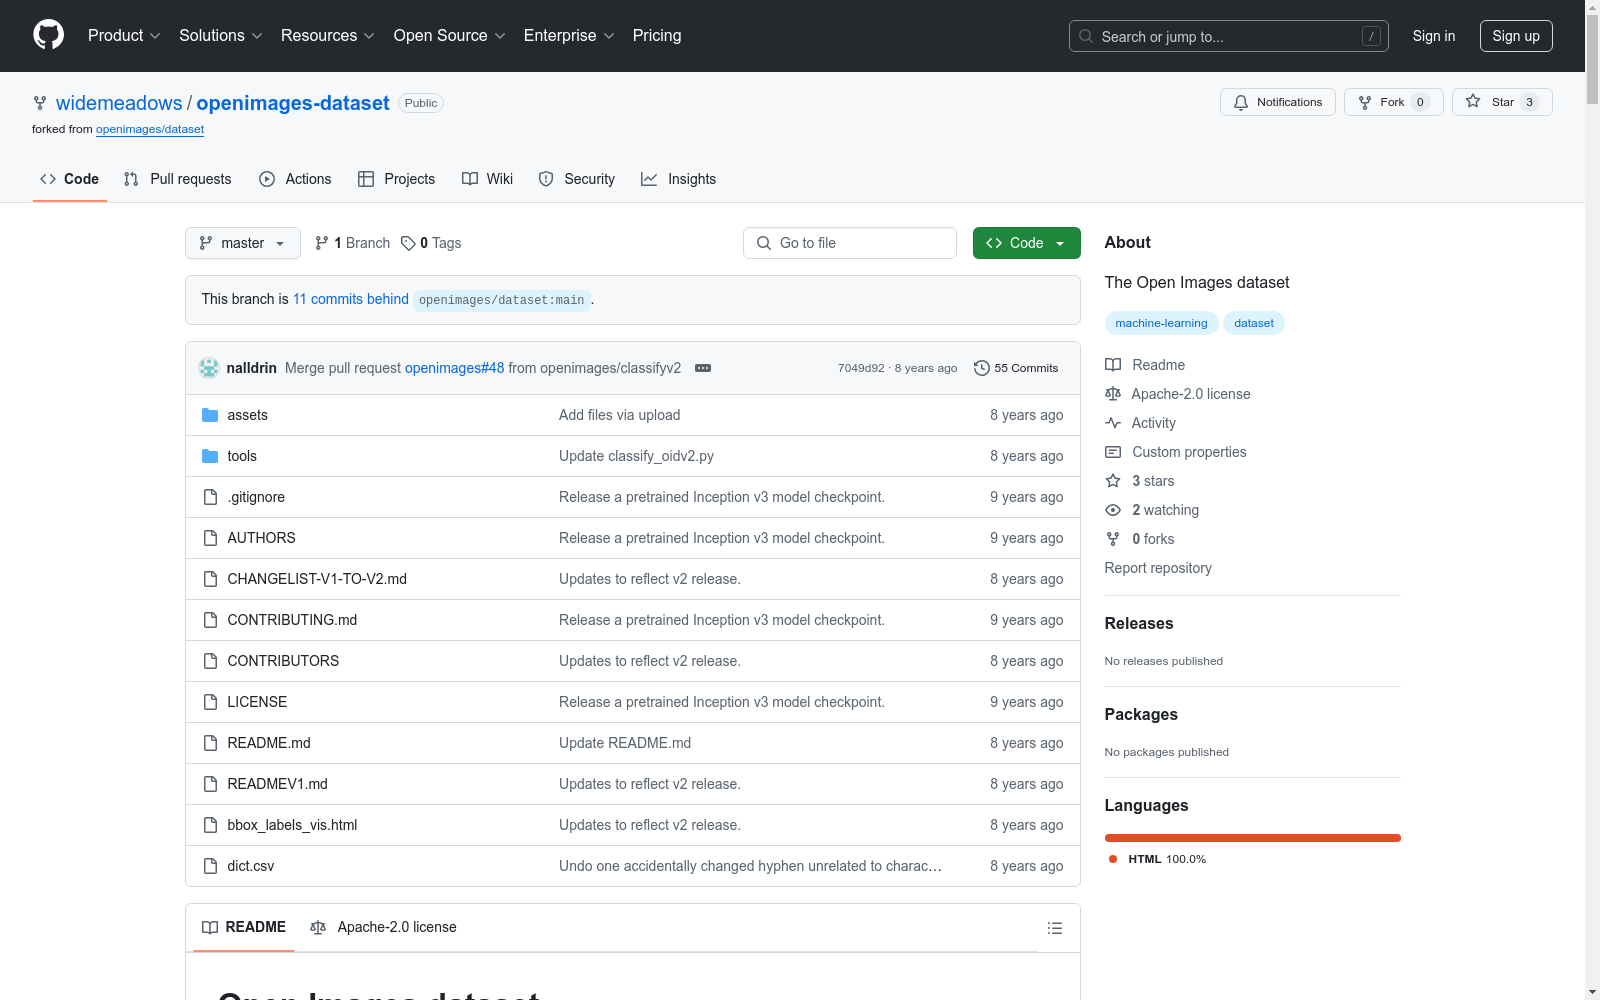Click the watching eye icon
The image size is (1600, 1000).
(1113, 510)
